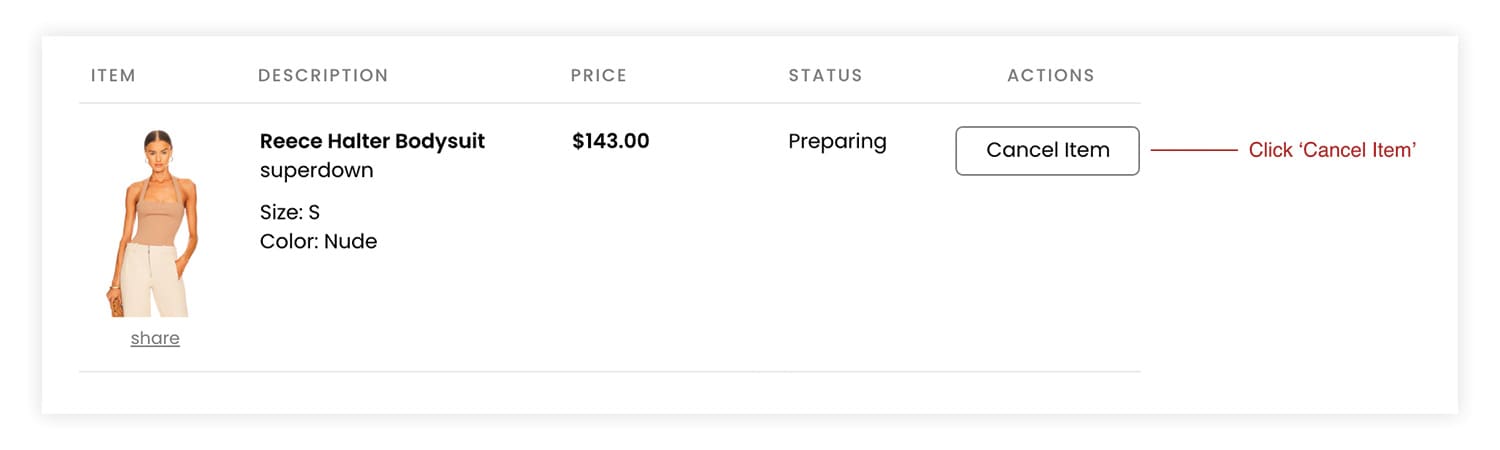Select the superdown brand name

(x=316, y=171)
